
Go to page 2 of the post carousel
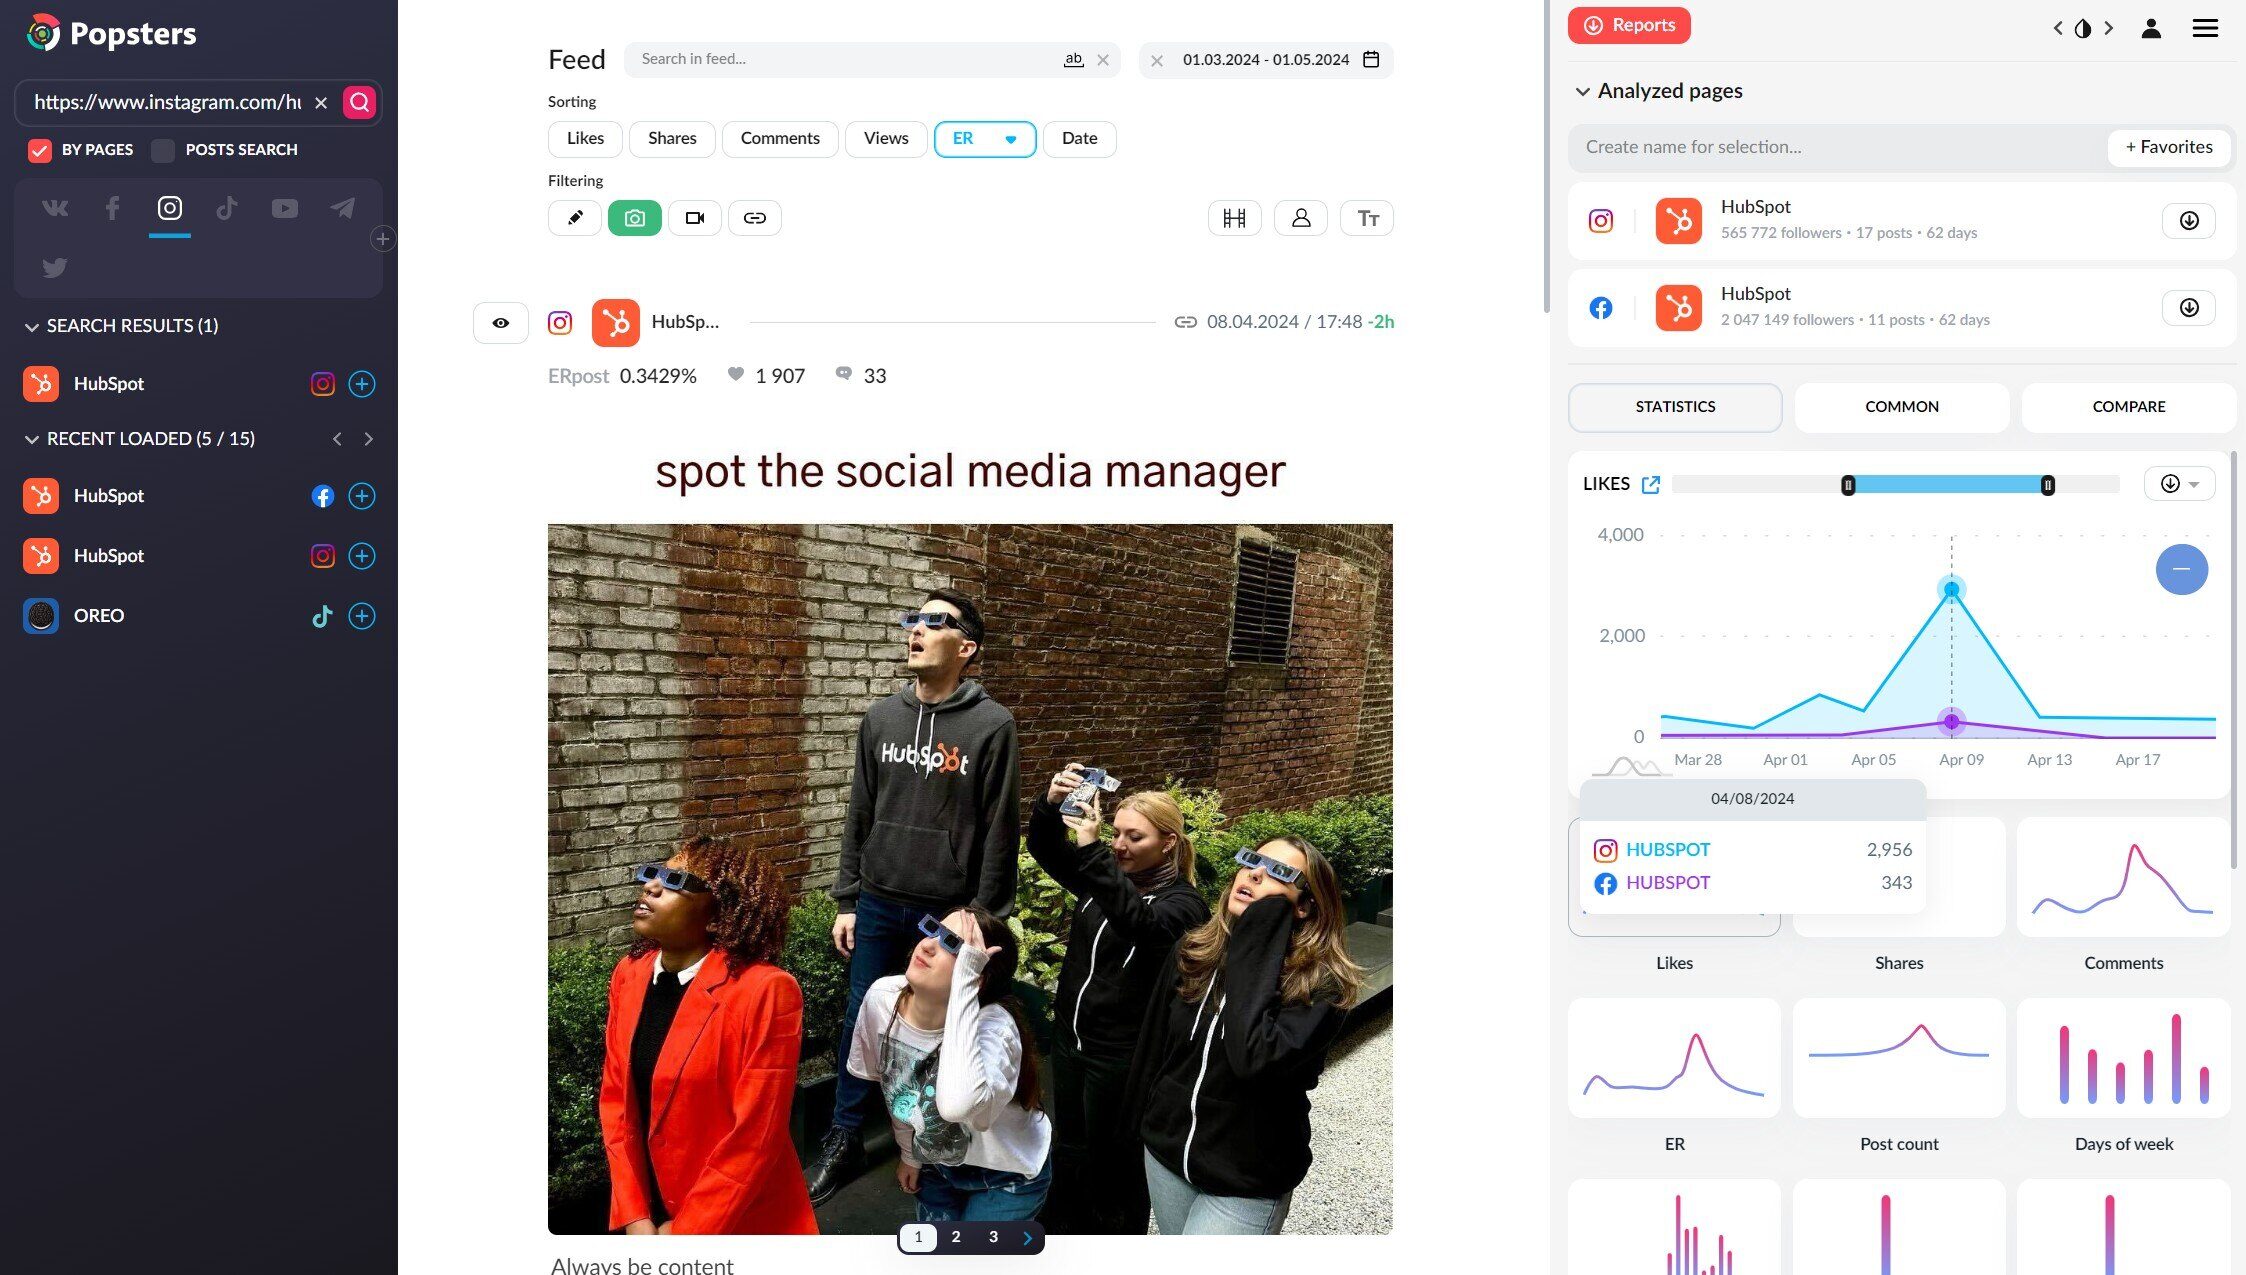tap(955, 1237)
